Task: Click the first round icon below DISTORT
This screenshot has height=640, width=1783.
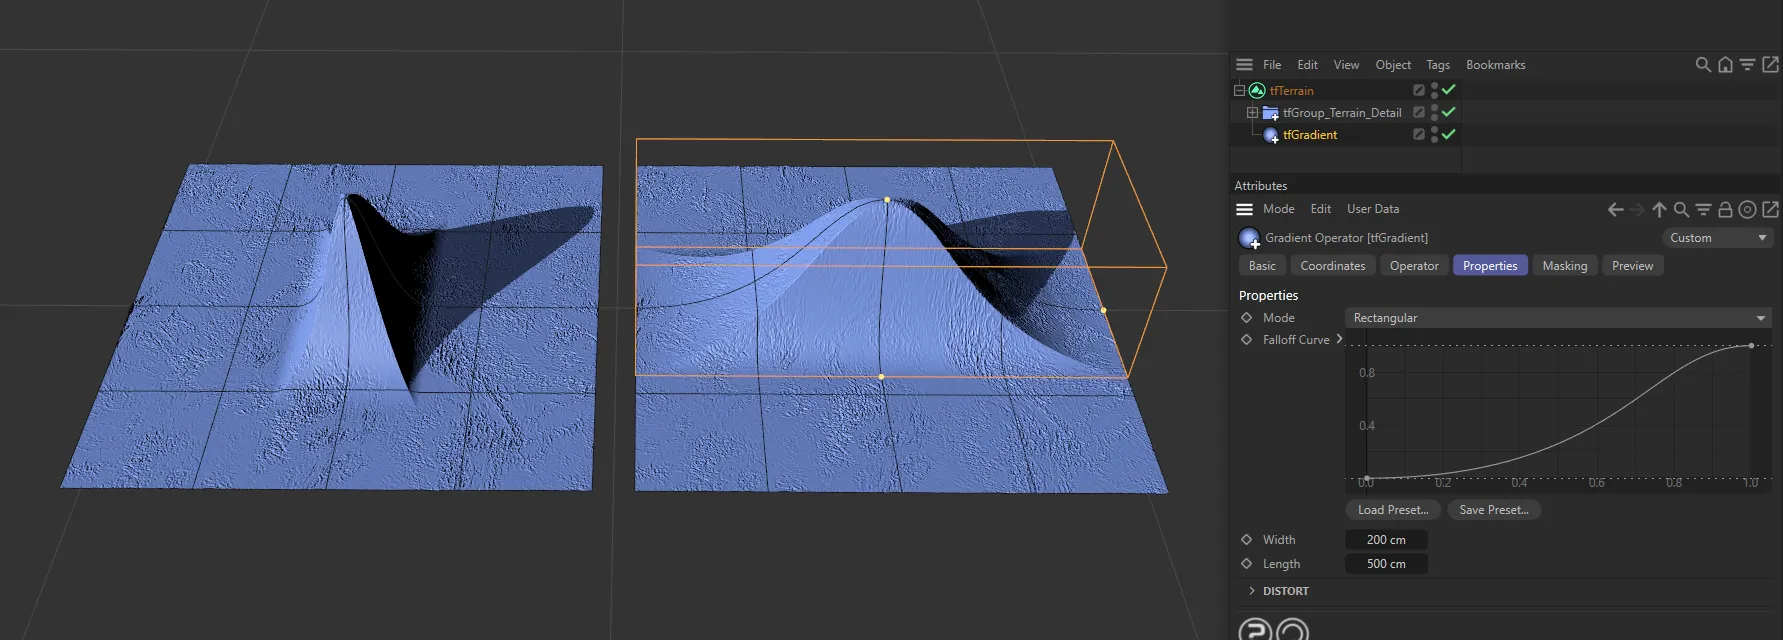Action: tap(1255, 630)
